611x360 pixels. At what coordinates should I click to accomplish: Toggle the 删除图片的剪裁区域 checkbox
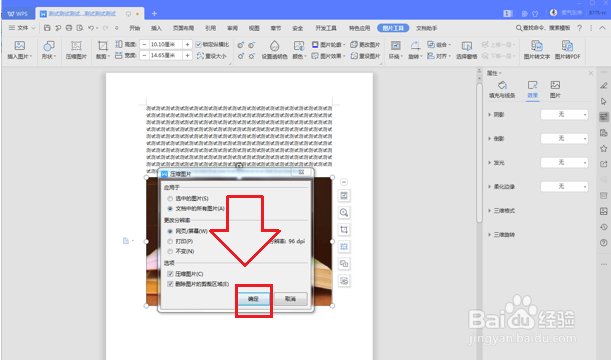point(170,284)
